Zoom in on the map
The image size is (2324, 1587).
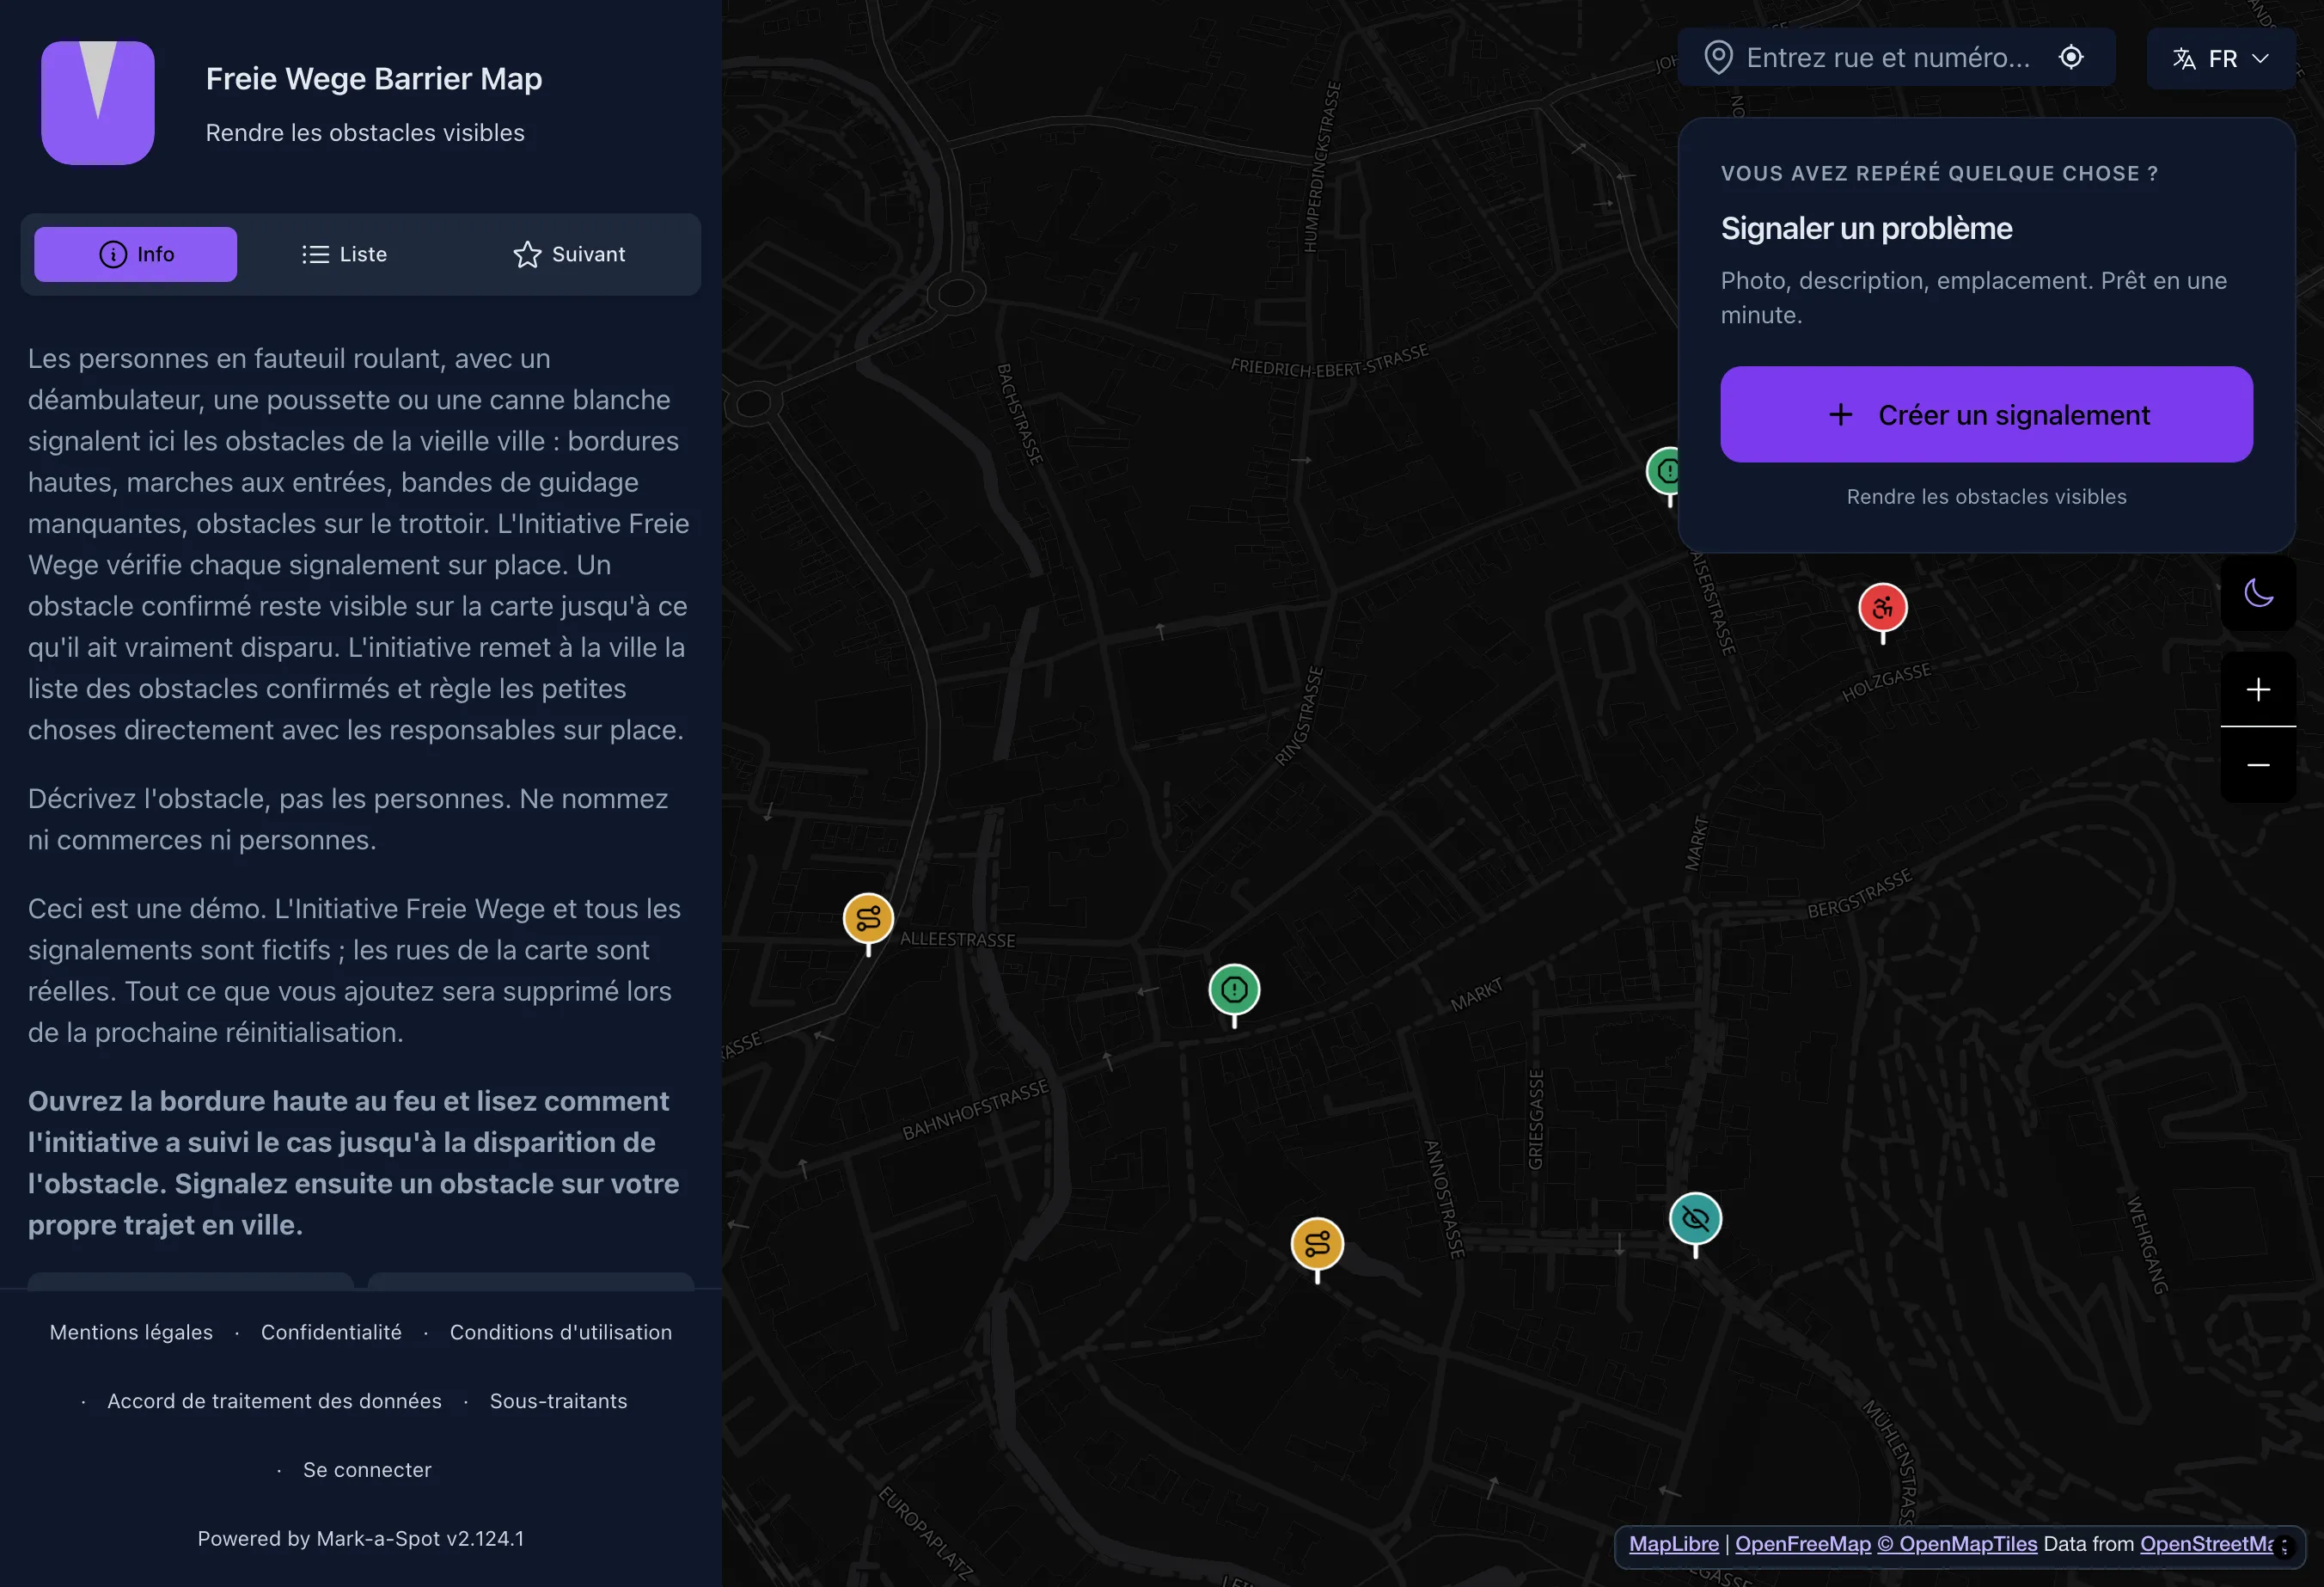pyautogui.click(x=2258, y=689)
